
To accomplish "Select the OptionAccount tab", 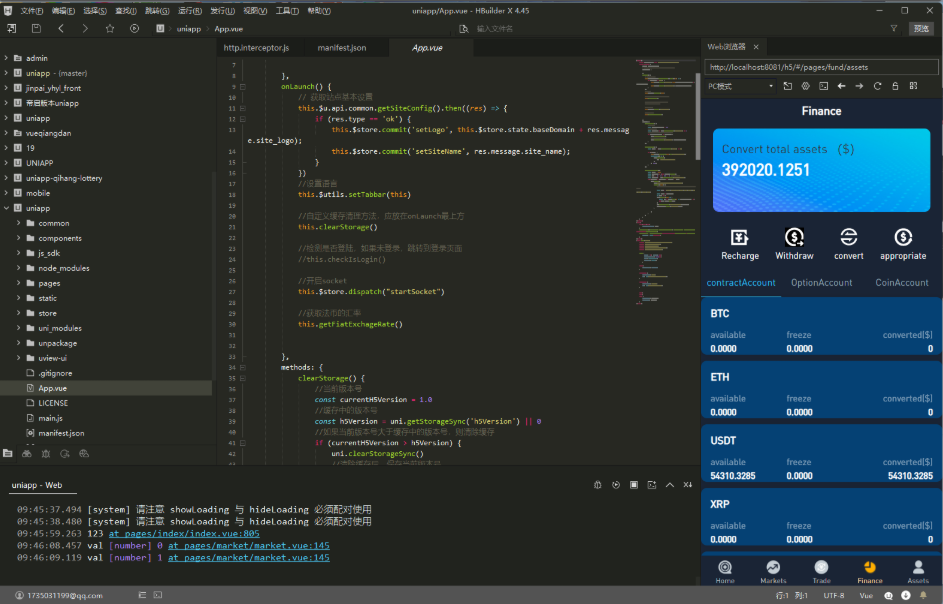I will point(822,283).
